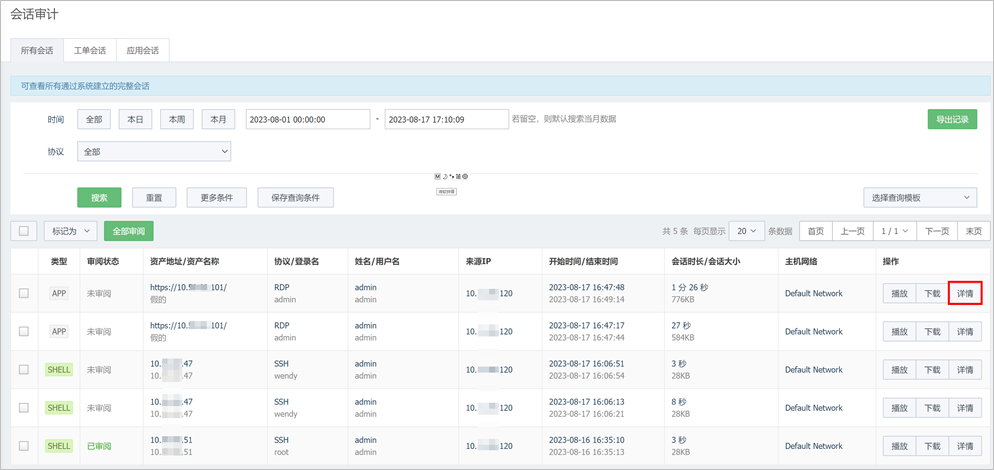The width and height of the screenshot is (994, 470).
Task: Select the 所有会话 tab
Action: (35, 50)
